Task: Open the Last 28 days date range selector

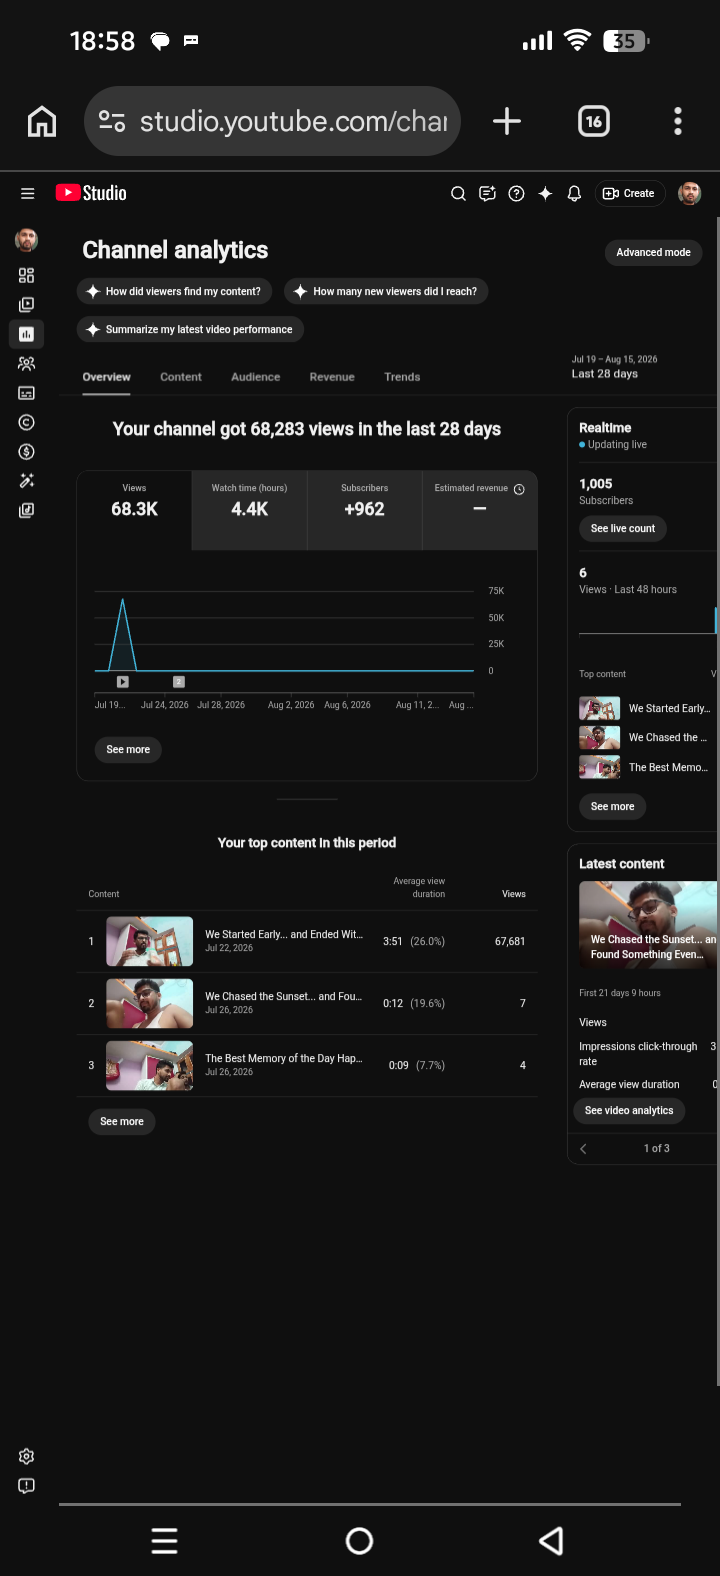Action: (x=615, y=367)
